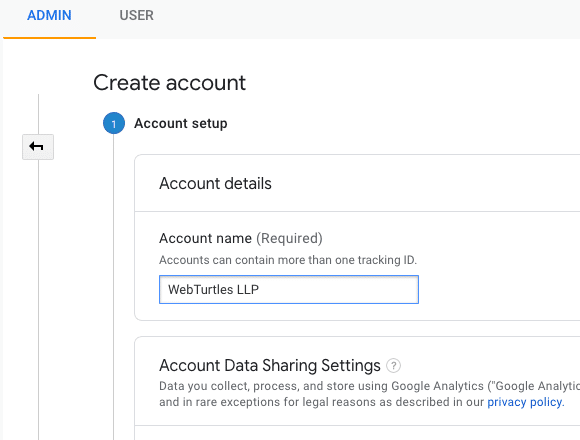Switch to the ADMIN tab
Screen dimensions: 580x440
[49, 16]
